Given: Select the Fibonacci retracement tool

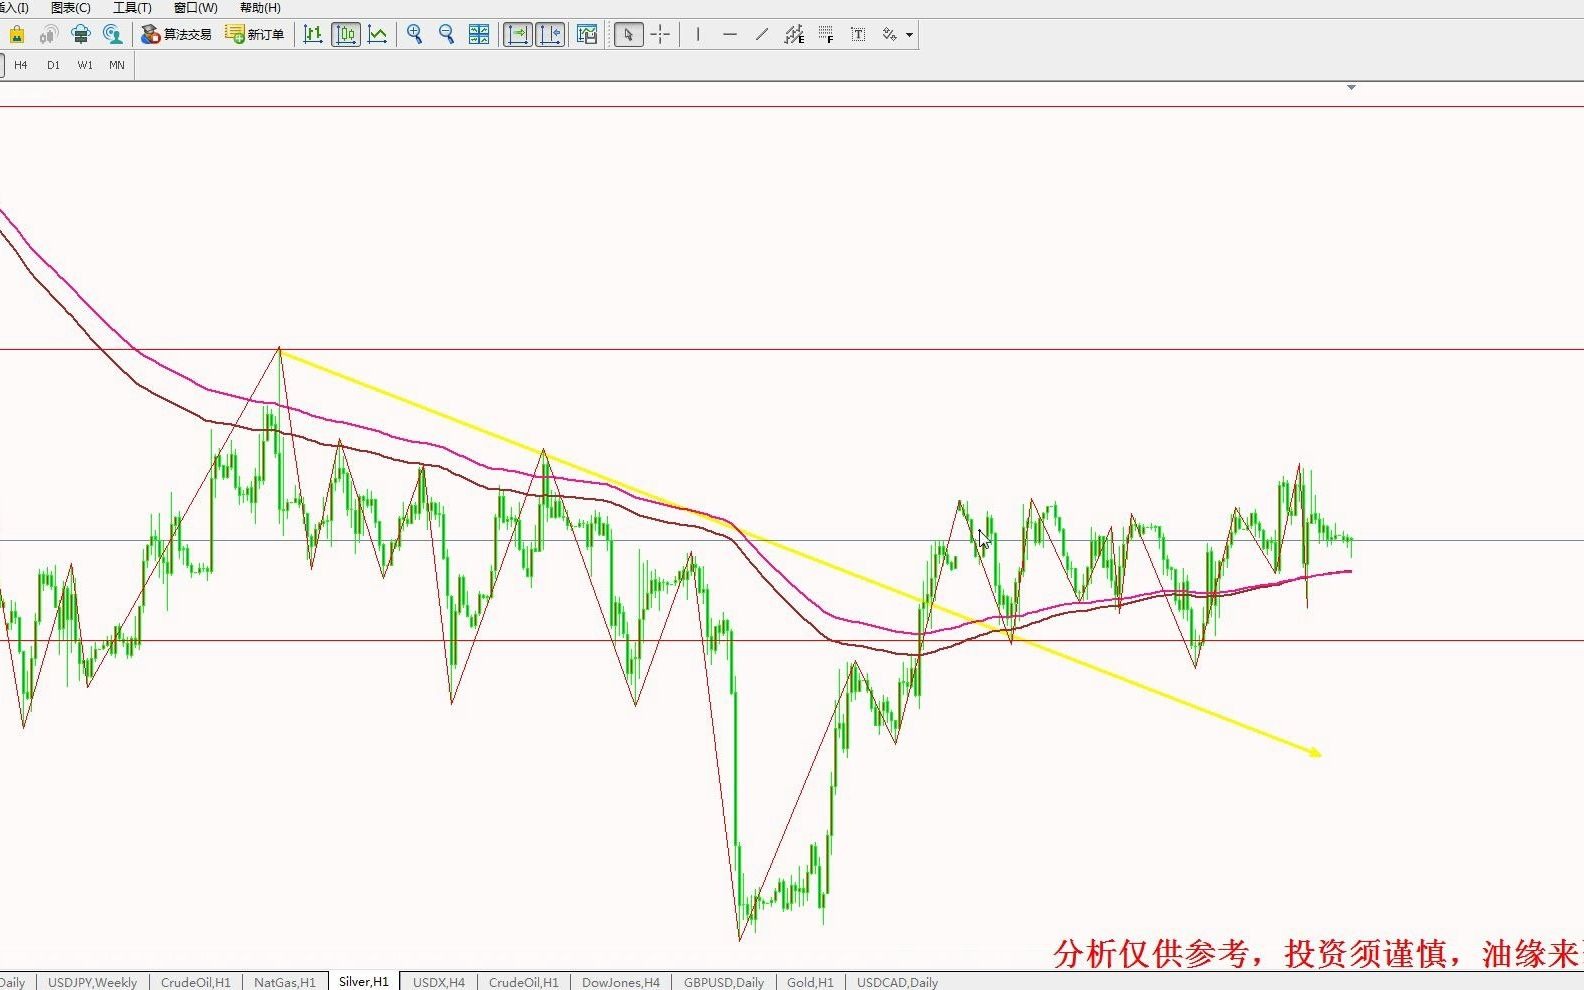Looking at the screenshot, I should (826, 35).
